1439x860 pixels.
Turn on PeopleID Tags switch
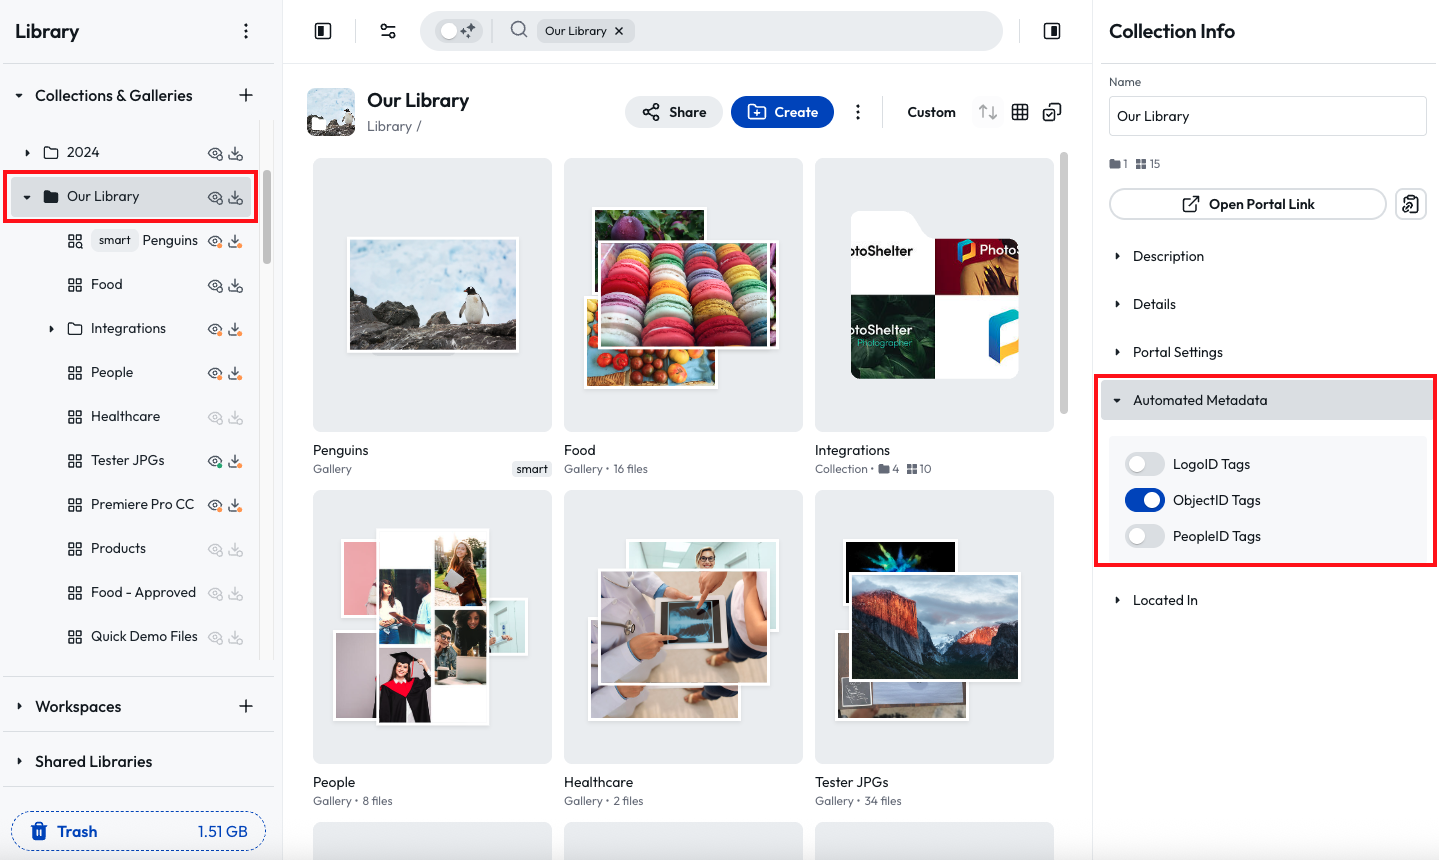click(1144, 536)
